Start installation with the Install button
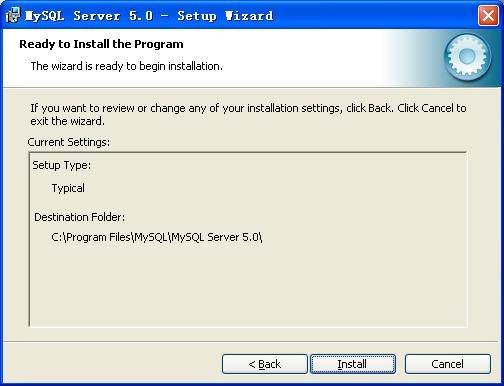This screenshot has height=386, width=504. click(353, 364)
